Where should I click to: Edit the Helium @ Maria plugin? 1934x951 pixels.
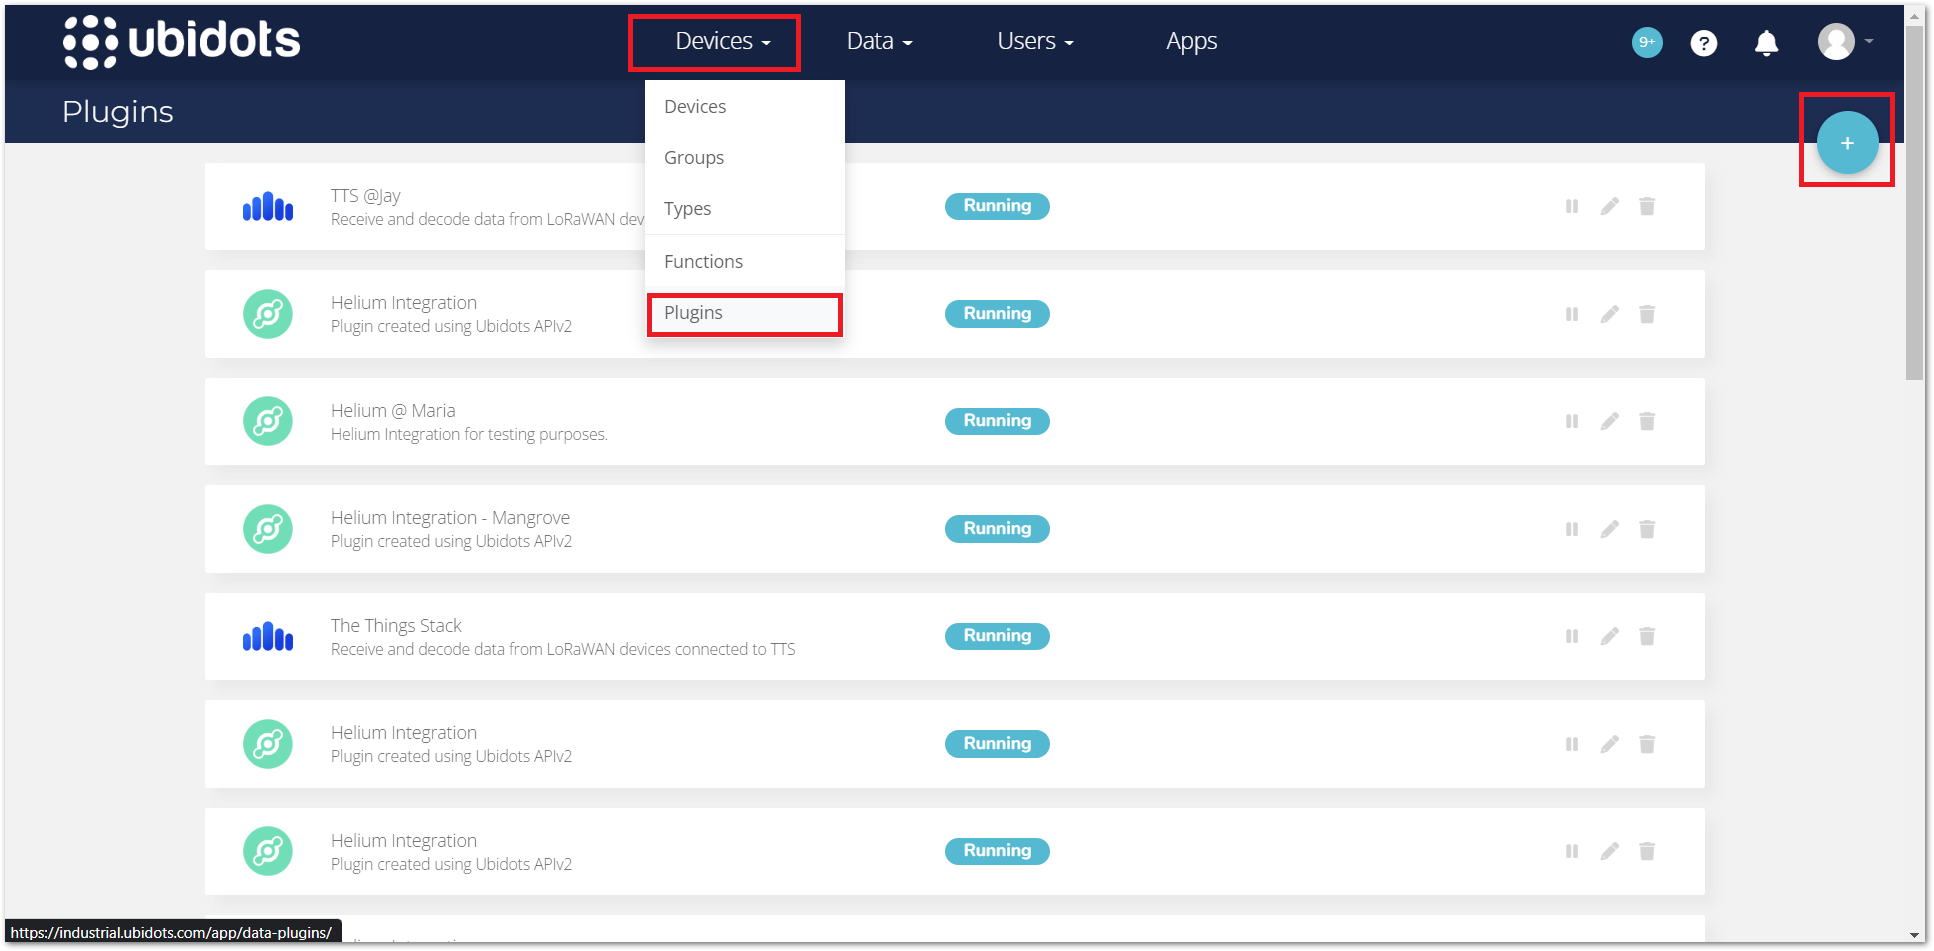pyautogui.click(x=1609, y=421)
